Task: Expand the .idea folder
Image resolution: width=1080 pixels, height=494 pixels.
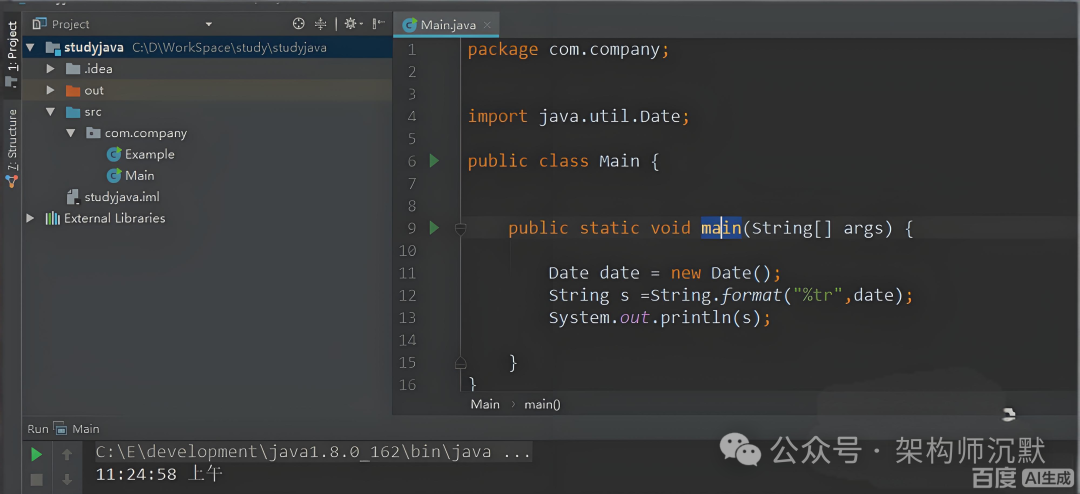Action: [x=50, y=69]
